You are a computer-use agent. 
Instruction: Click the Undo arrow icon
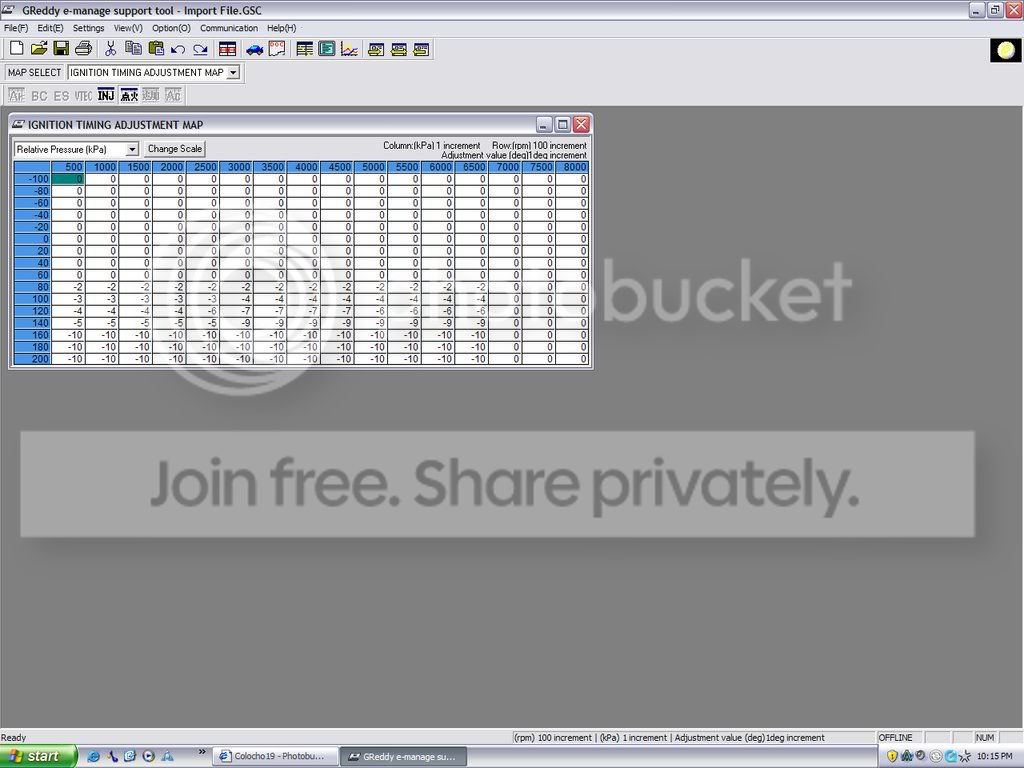tap(178, 48)
